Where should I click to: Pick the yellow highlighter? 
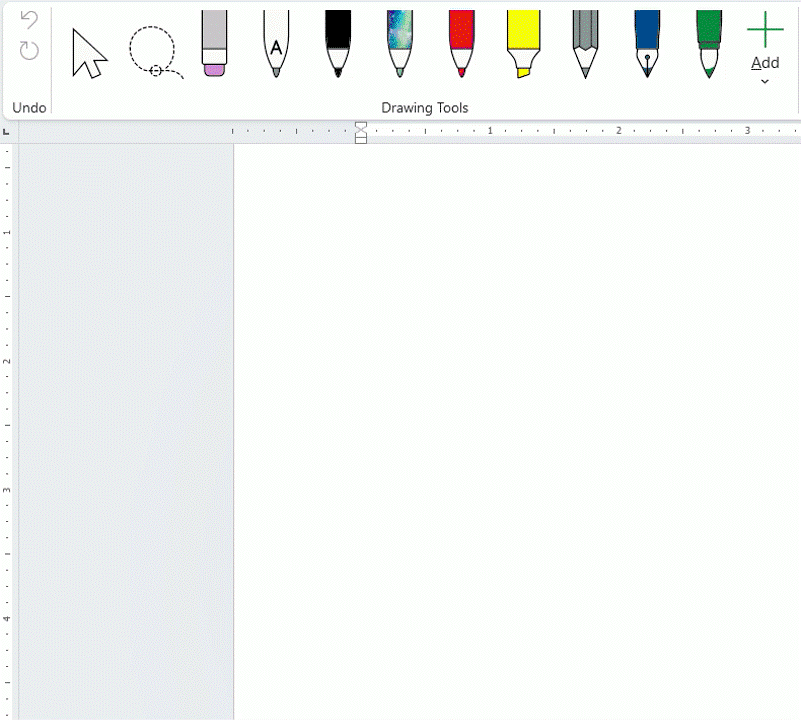pyautogui.click(x=522, y=44)
